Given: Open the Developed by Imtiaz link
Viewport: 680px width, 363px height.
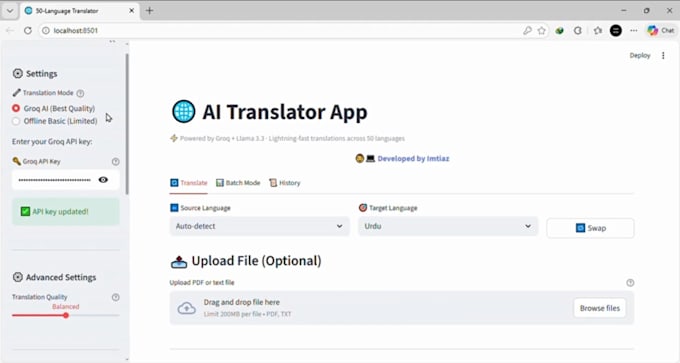Looking at the screenshot, I should (413, 159).
